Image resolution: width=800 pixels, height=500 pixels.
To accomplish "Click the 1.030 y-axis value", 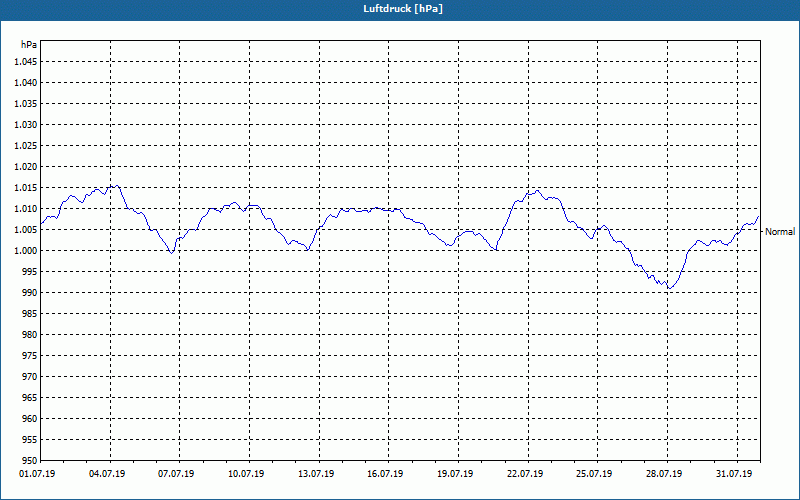I will pos(26,124).
